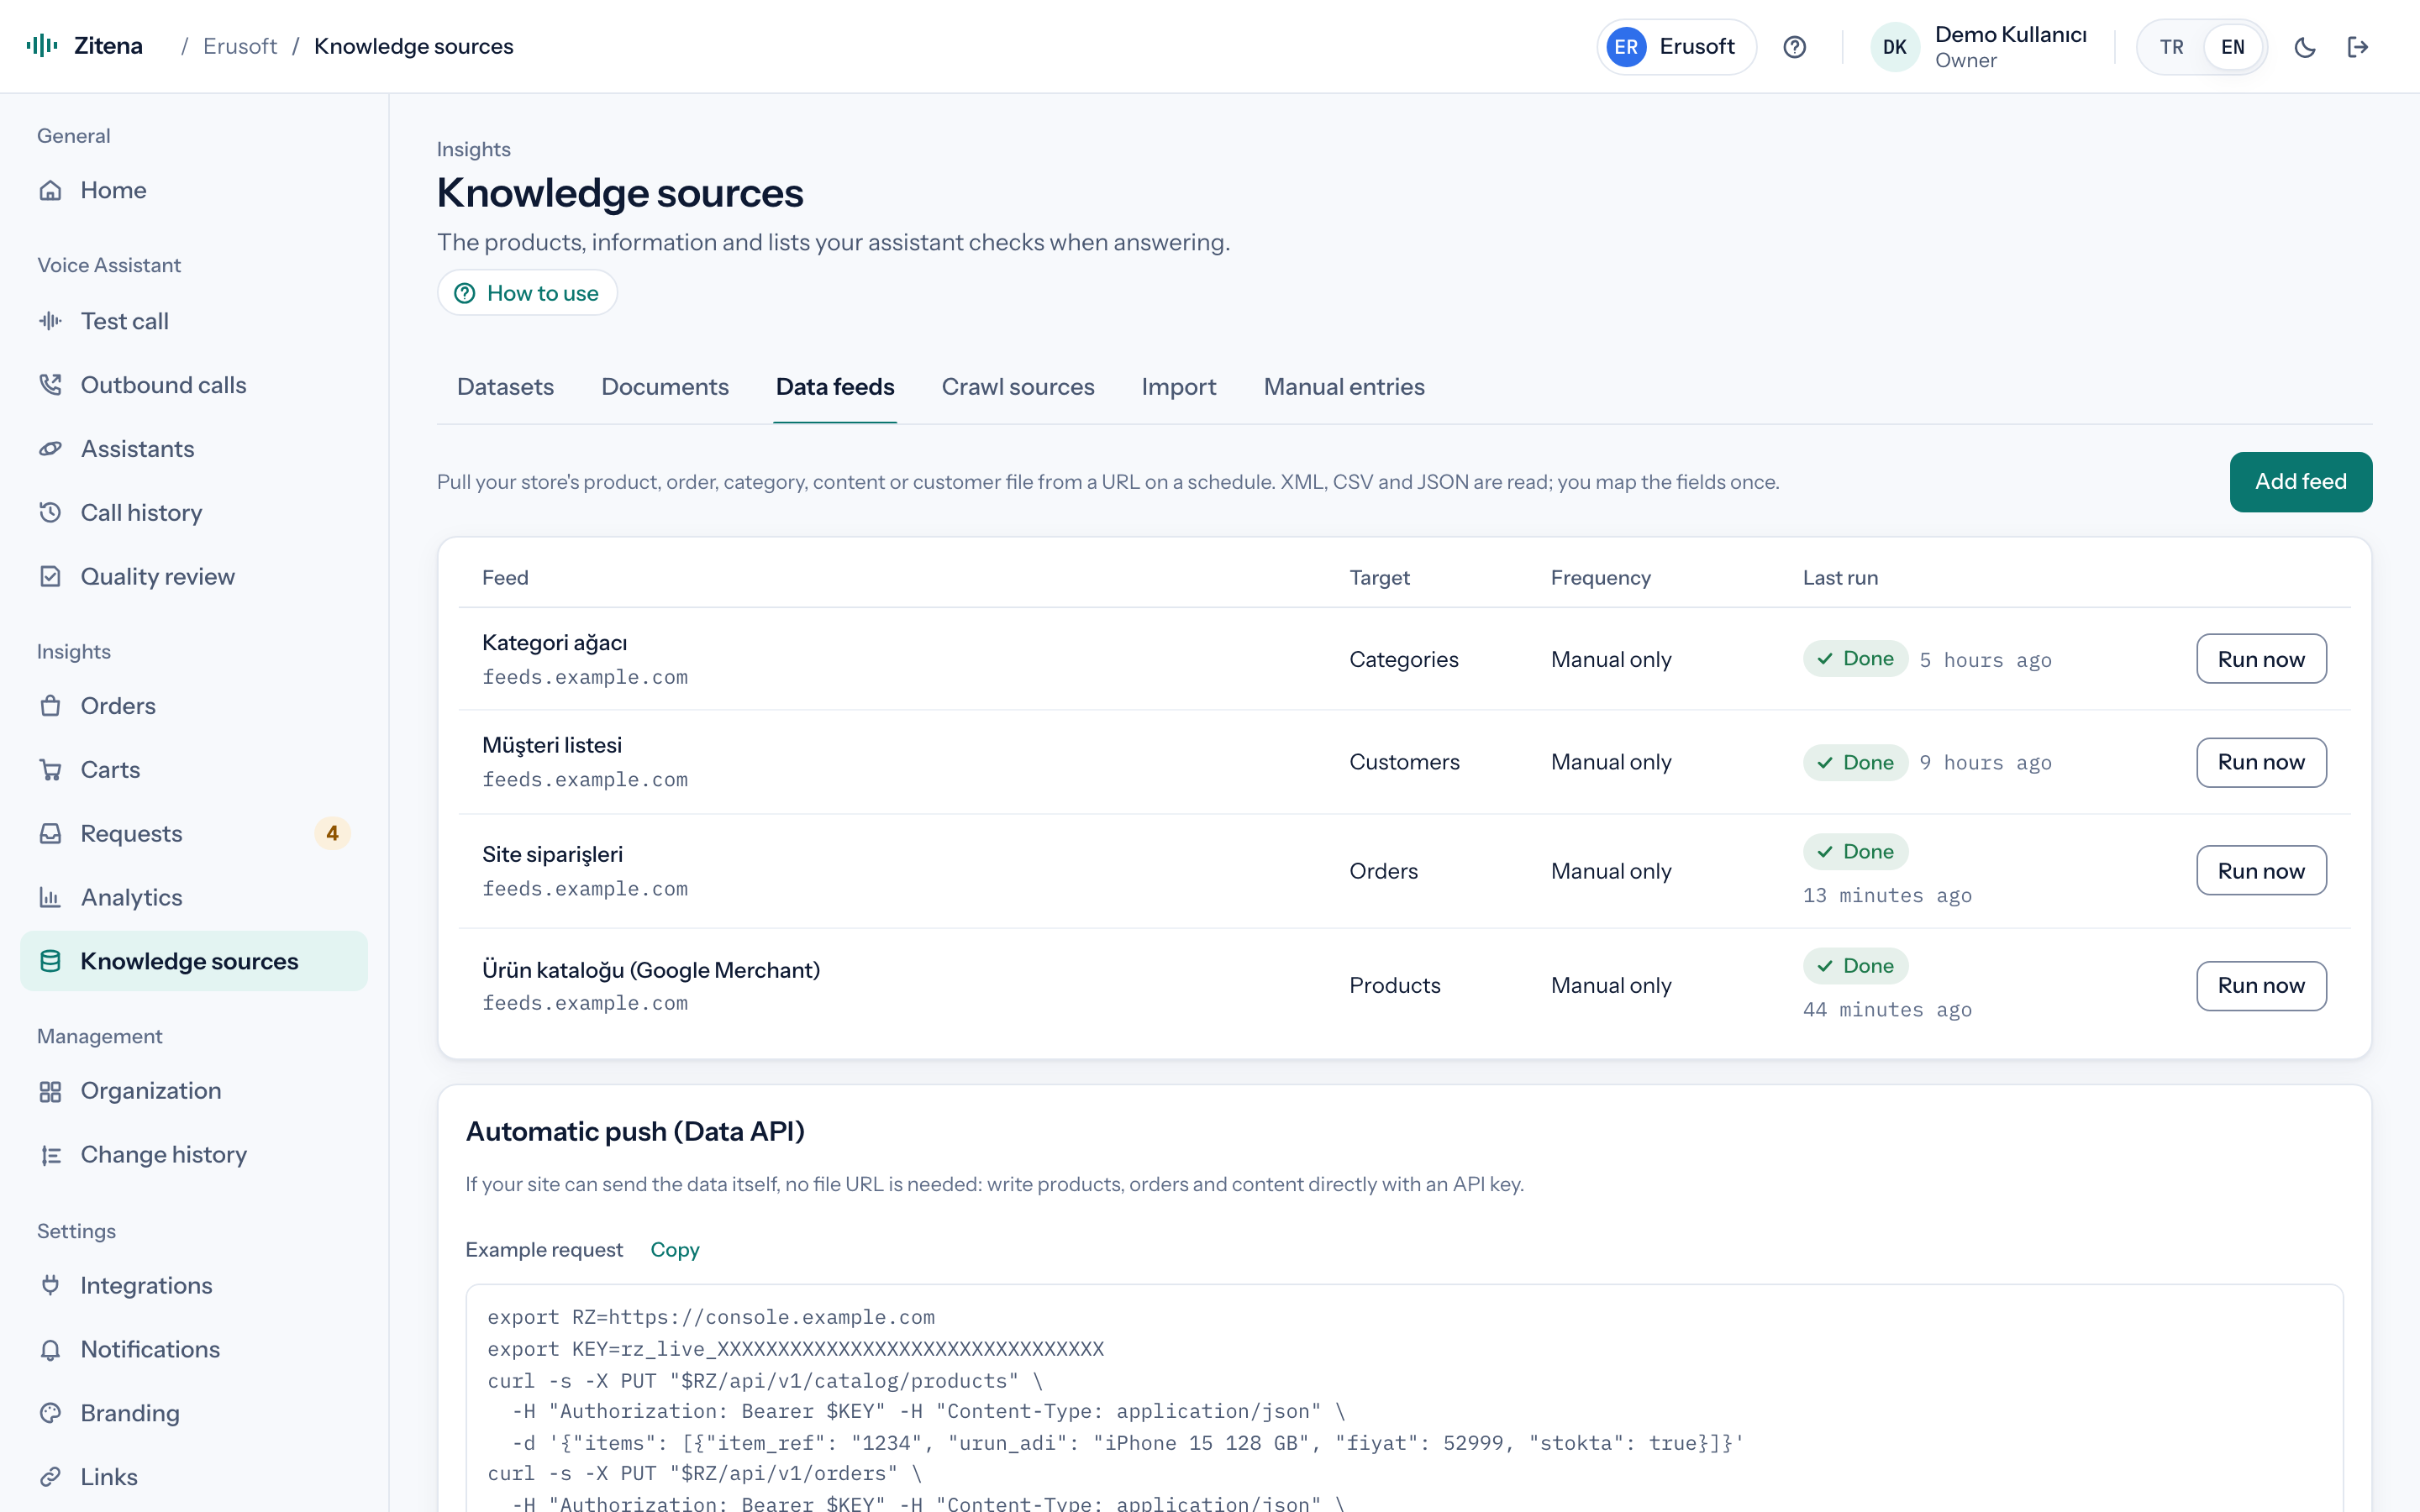This screenshot has height=1512, width=2420.
Task: Click the Categories target cell
Action: pyautogui.click(x=1404, y=660)
